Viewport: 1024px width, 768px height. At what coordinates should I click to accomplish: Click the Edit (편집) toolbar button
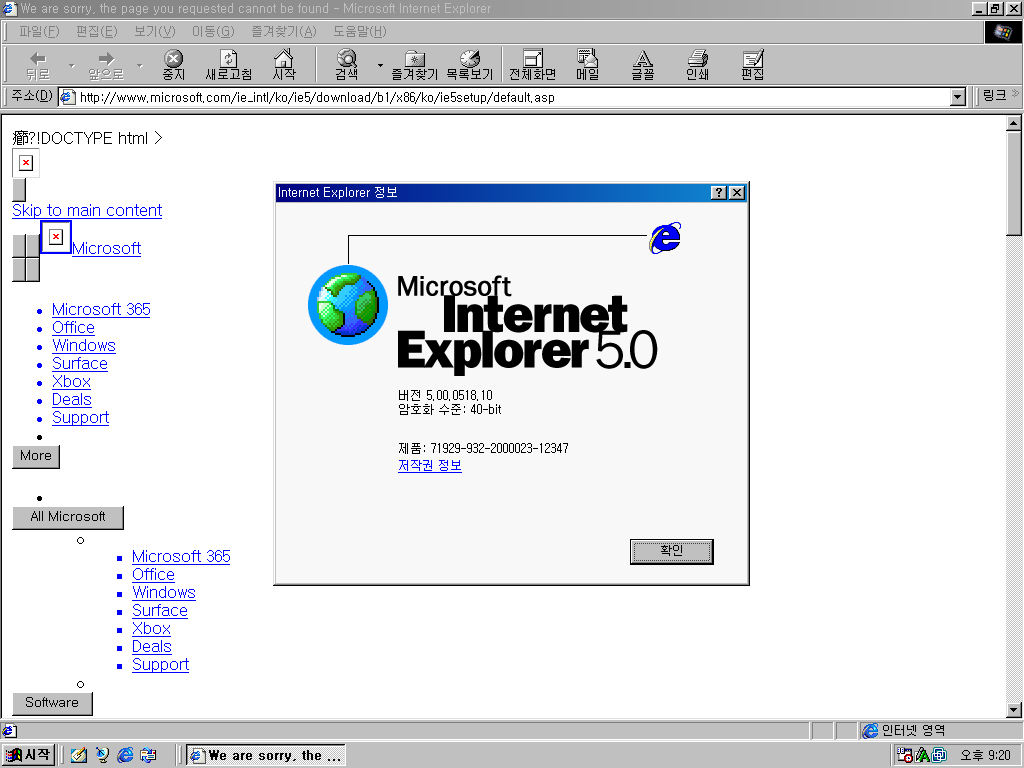point(752,65)
